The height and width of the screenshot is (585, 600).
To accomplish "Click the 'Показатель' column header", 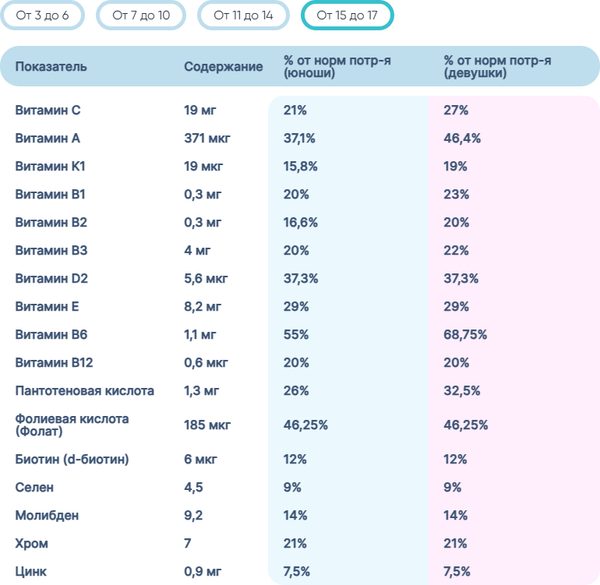I will [x=51, y=67].
